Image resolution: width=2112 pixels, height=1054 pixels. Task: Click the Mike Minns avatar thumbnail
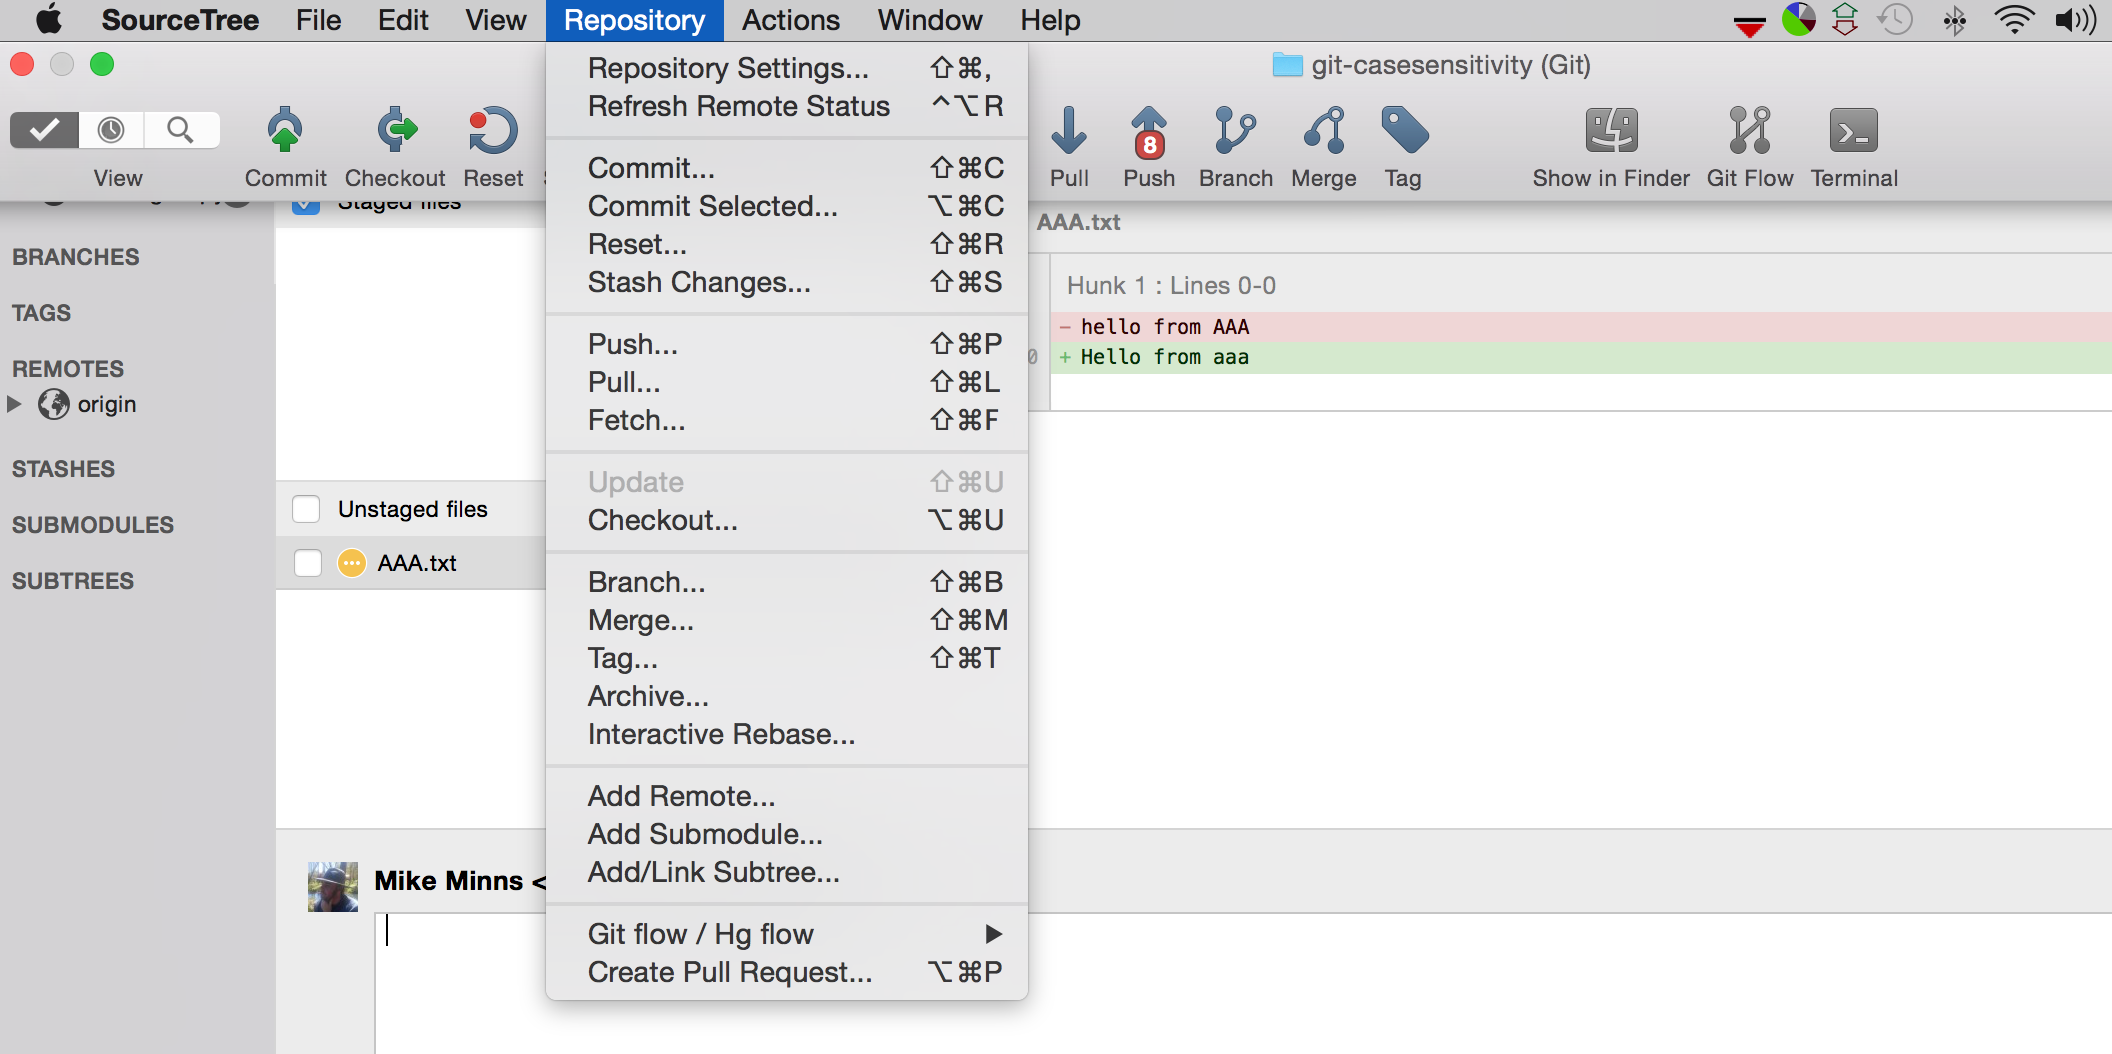pyautogui.click(x=333, y=887)
